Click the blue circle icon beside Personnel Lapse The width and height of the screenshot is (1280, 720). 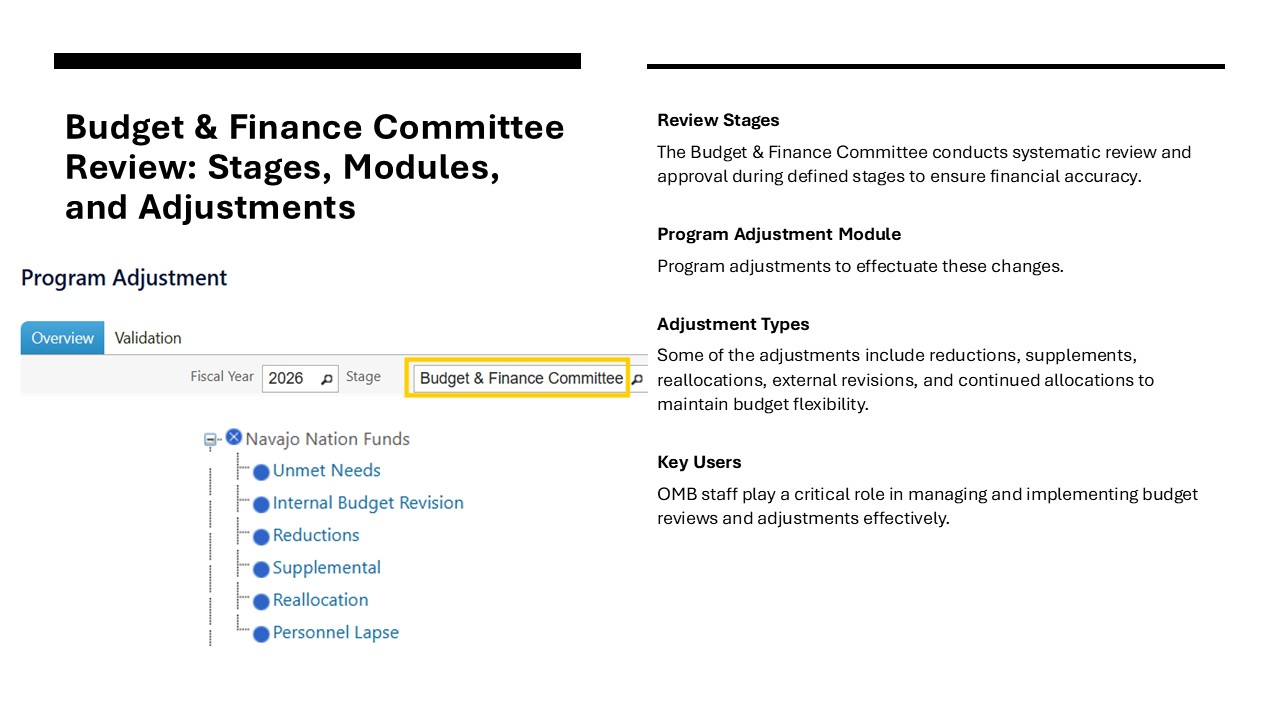261,634
